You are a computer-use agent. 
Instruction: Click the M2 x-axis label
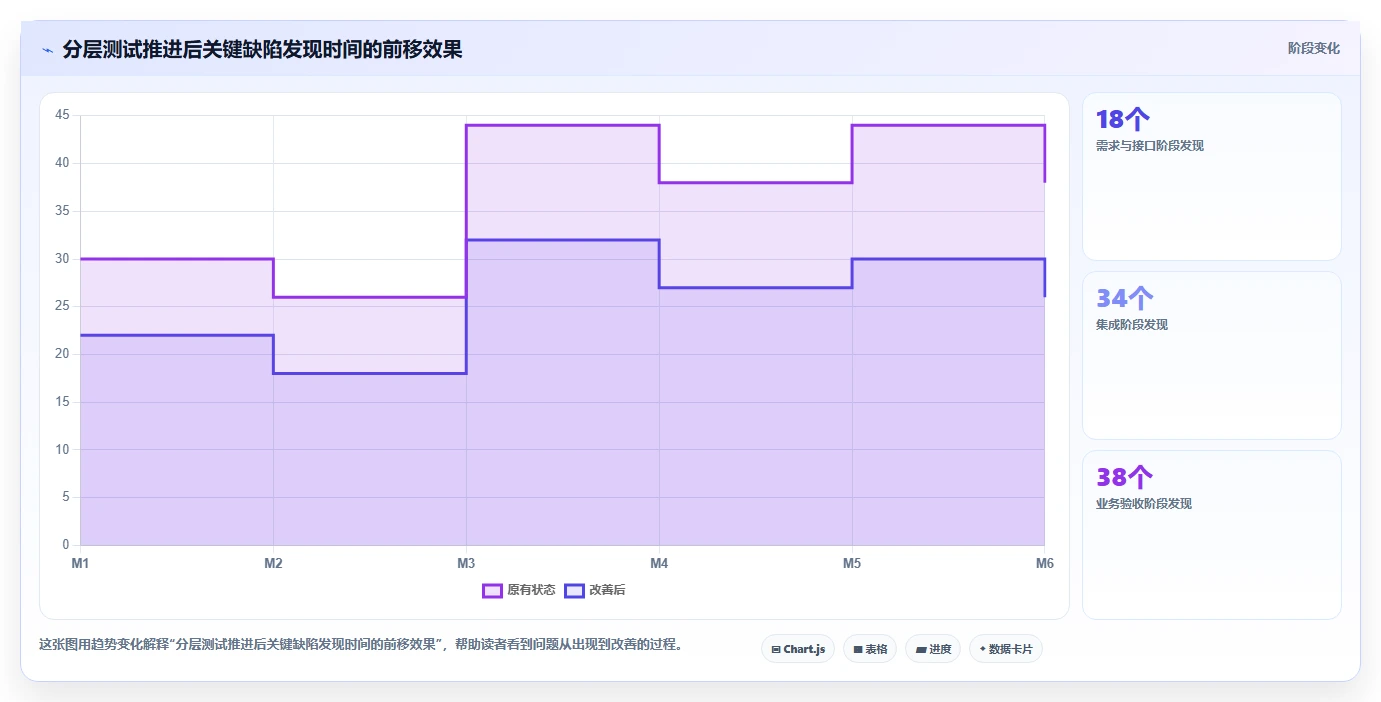(273, 563)
